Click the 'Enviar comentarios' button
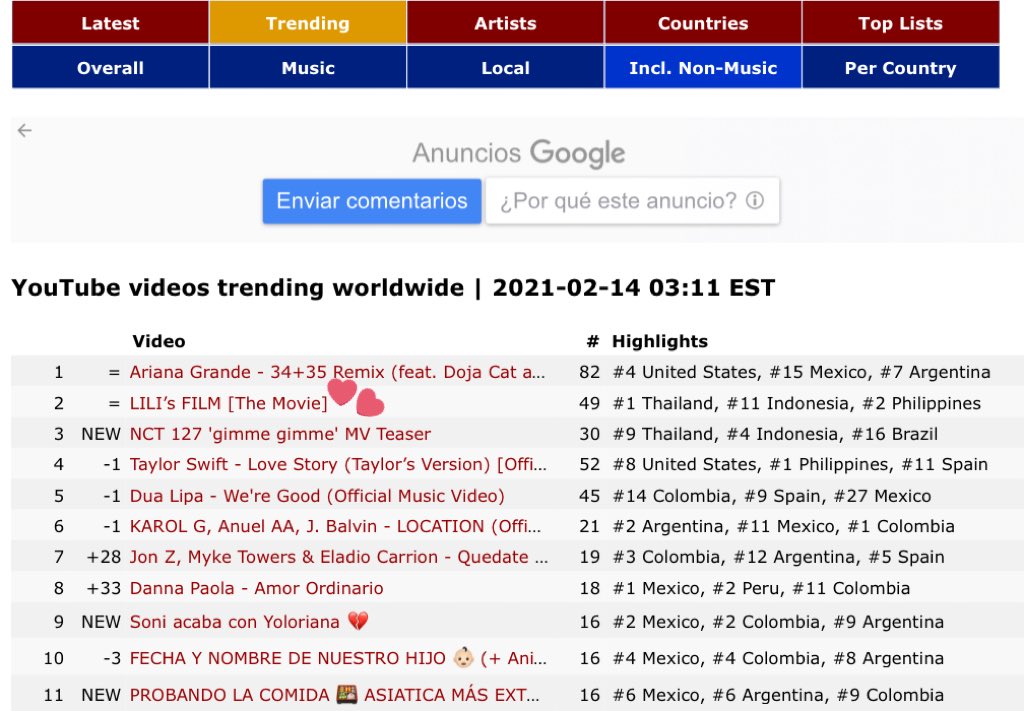 coord(372,201)
